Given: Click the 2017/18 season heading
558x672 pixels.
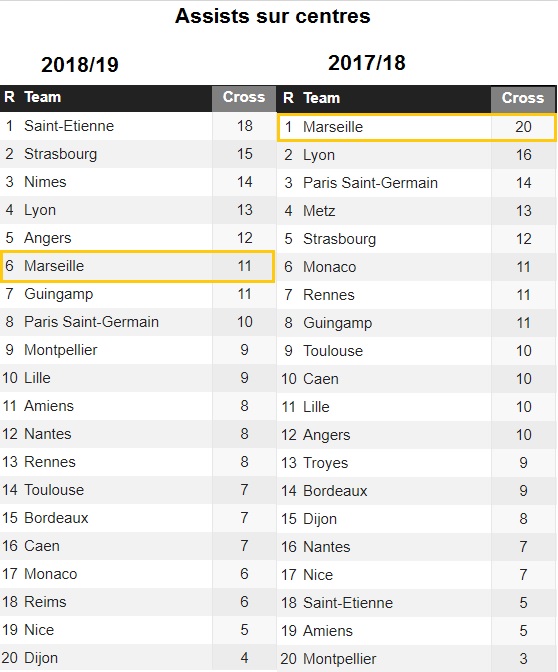Looking at the screenshot, I should (x=367, y=63).
